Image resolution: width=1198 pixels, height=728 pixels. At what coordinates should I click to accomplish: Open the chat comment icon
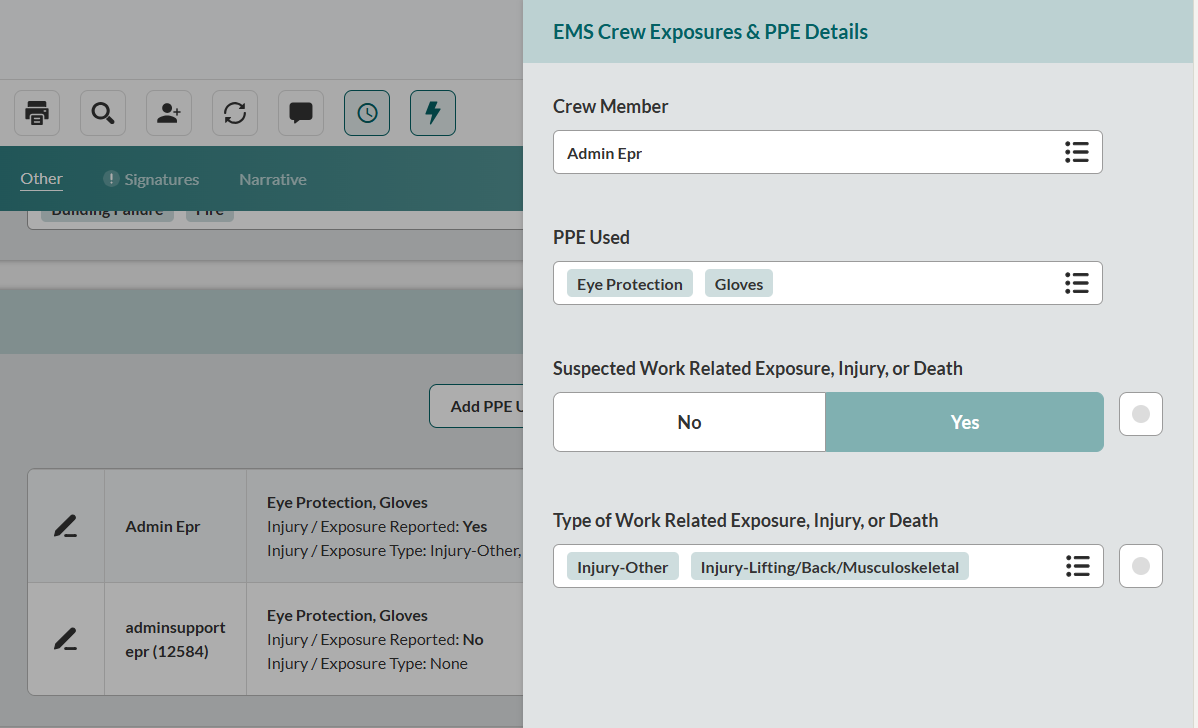301,113
